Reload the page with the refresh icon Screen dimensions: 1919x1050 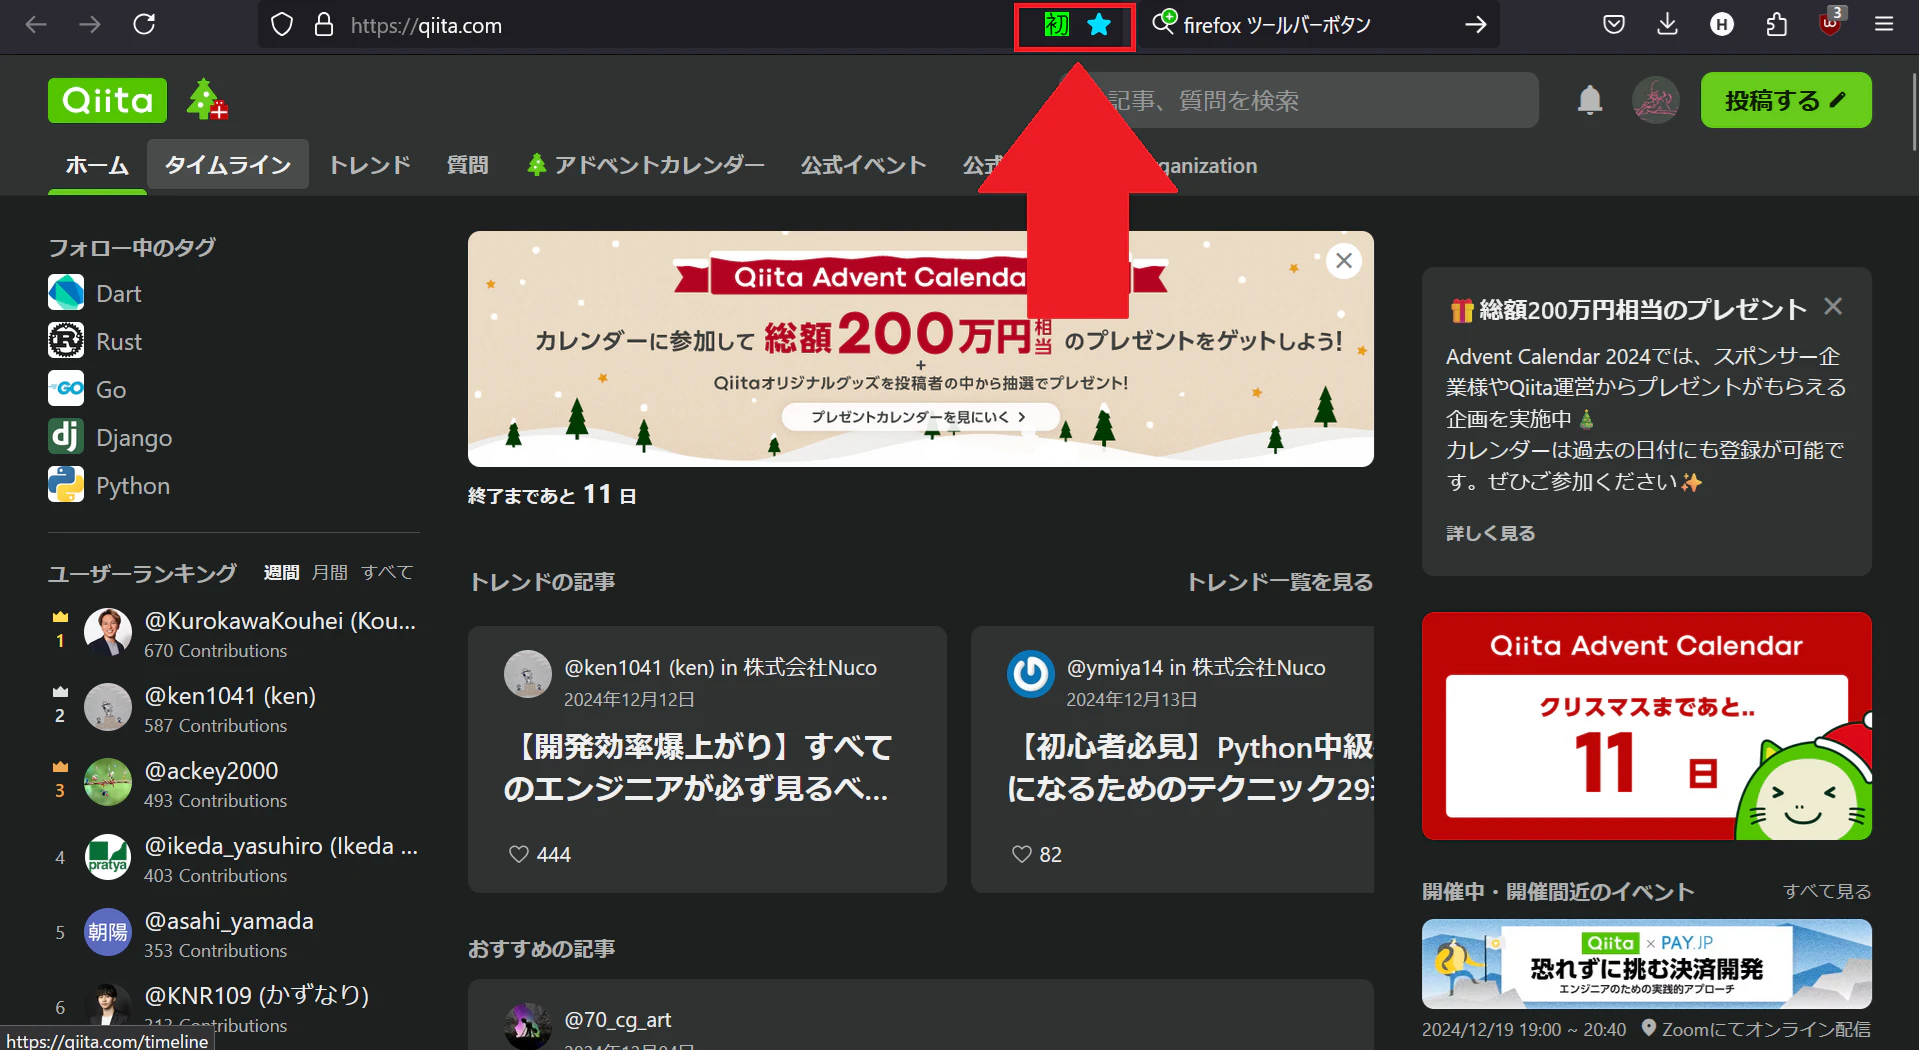click(x=144, y=24)
